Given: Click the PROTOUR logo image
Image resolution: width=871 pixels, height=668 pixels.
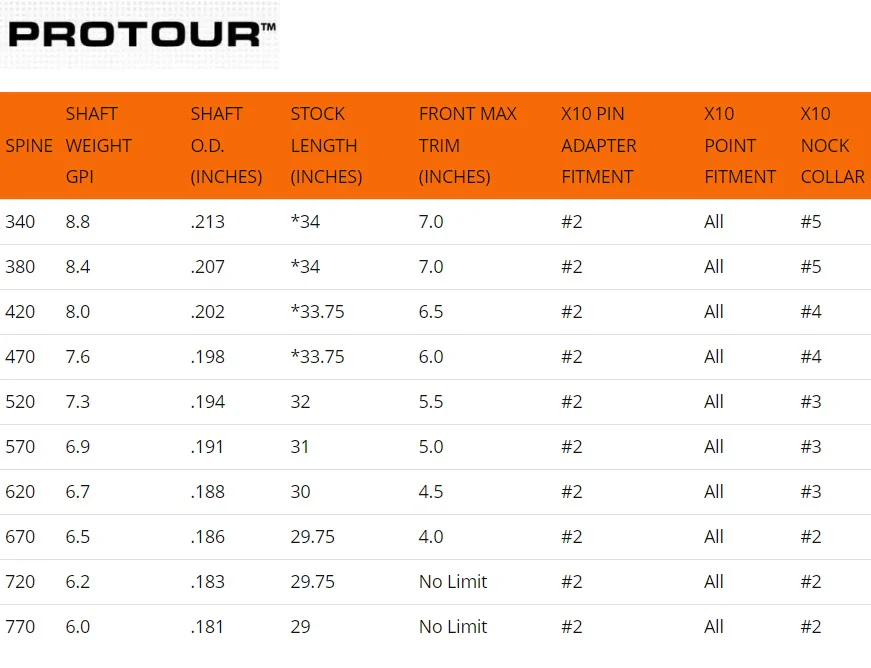Looking at the screenshot, I should point(139,34).
